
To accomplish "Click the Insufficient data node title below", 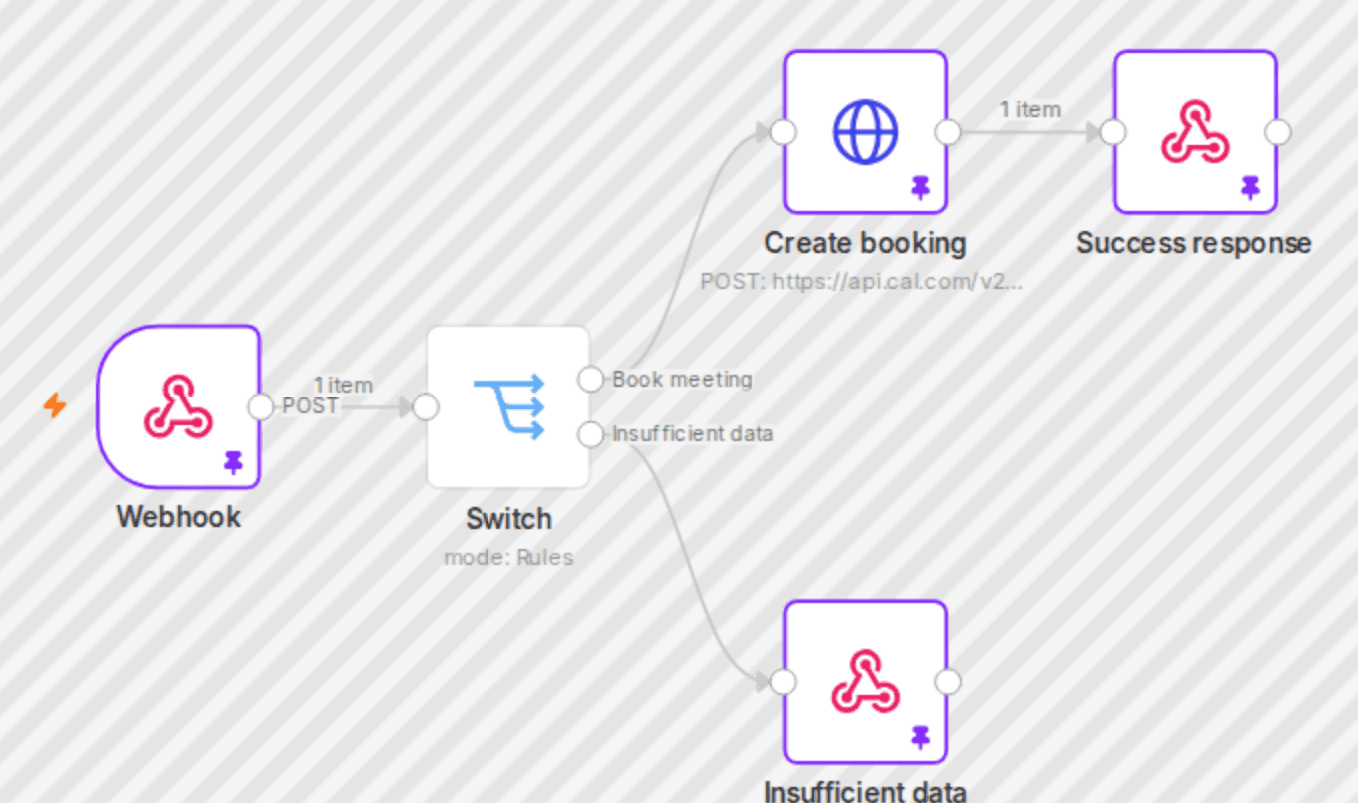I will [865, 792].
